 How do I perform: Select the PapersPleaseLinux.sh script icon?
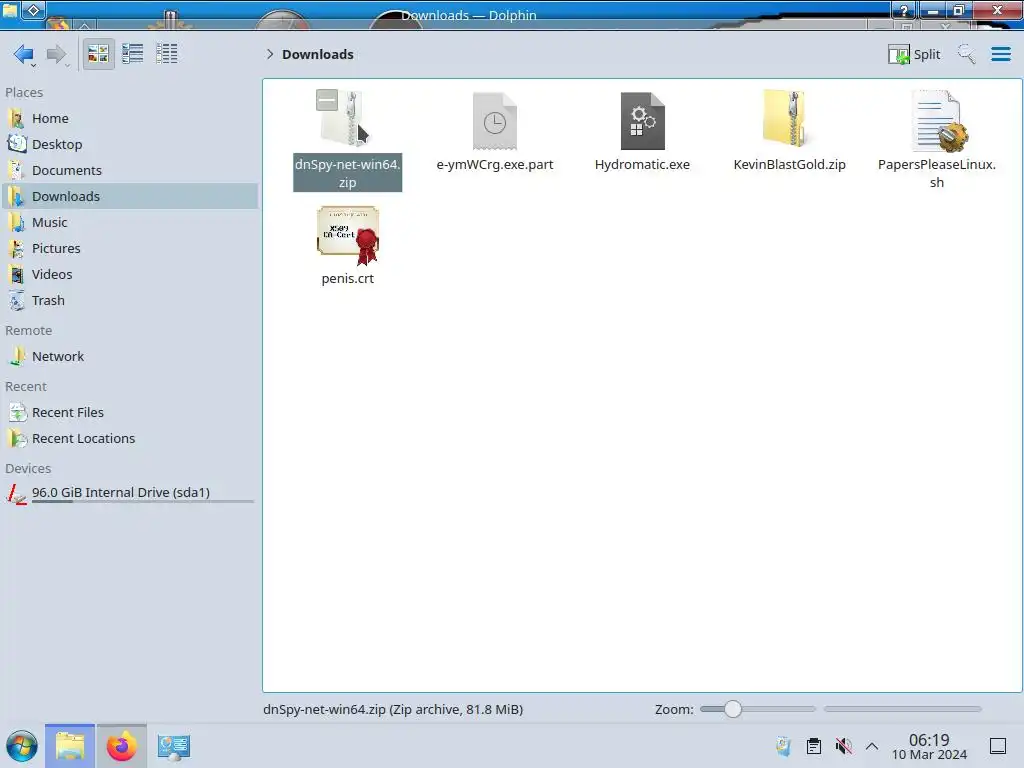pos(938,121)
